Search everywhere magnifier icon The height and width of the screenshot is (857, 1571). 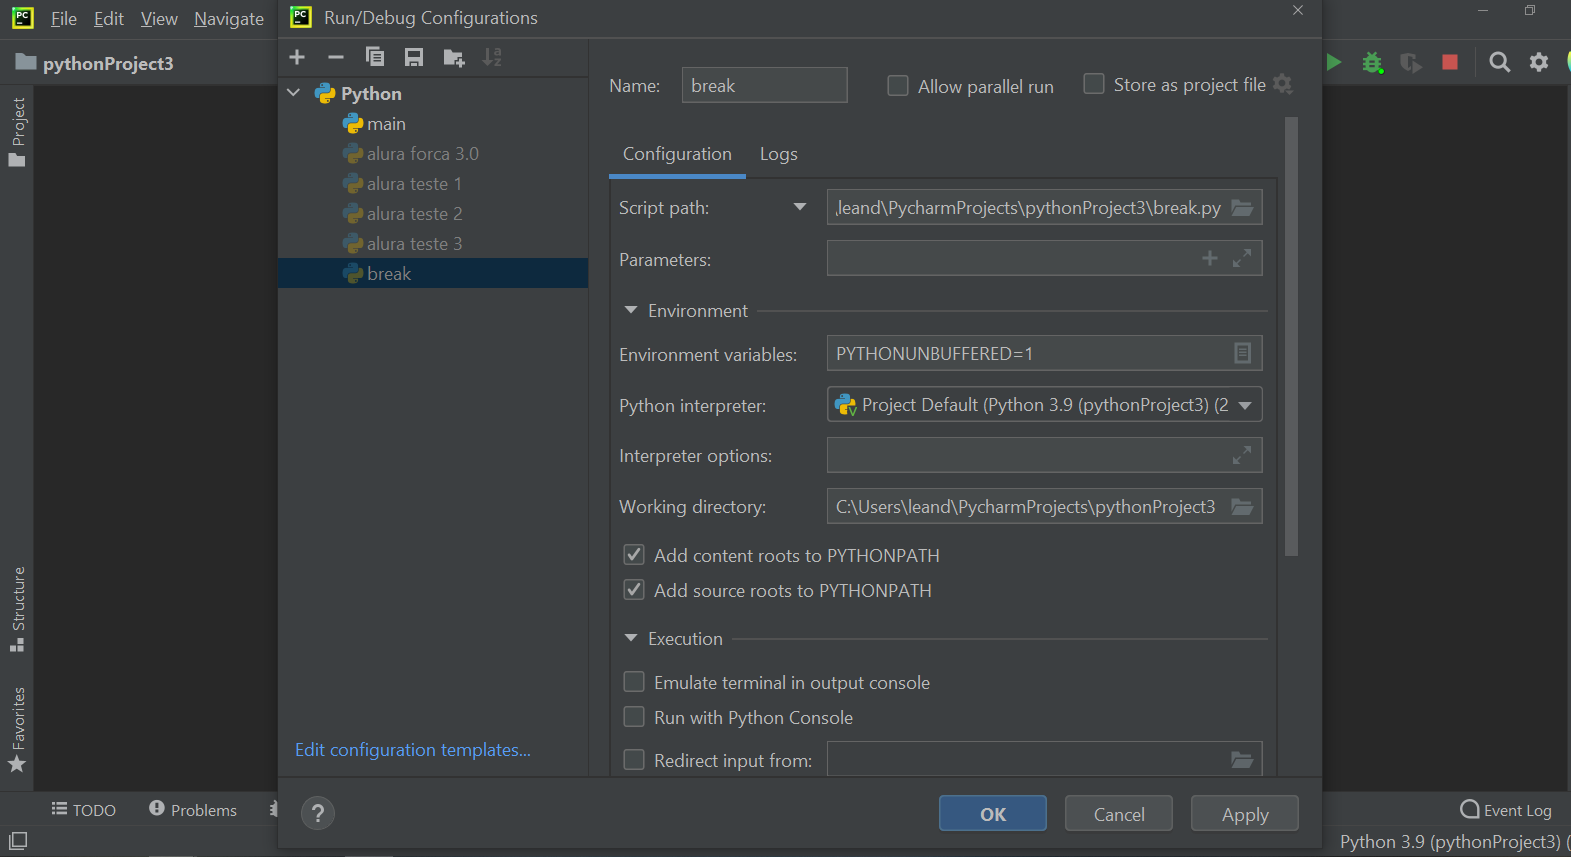pyautogui.click(x=1499, y=62)
